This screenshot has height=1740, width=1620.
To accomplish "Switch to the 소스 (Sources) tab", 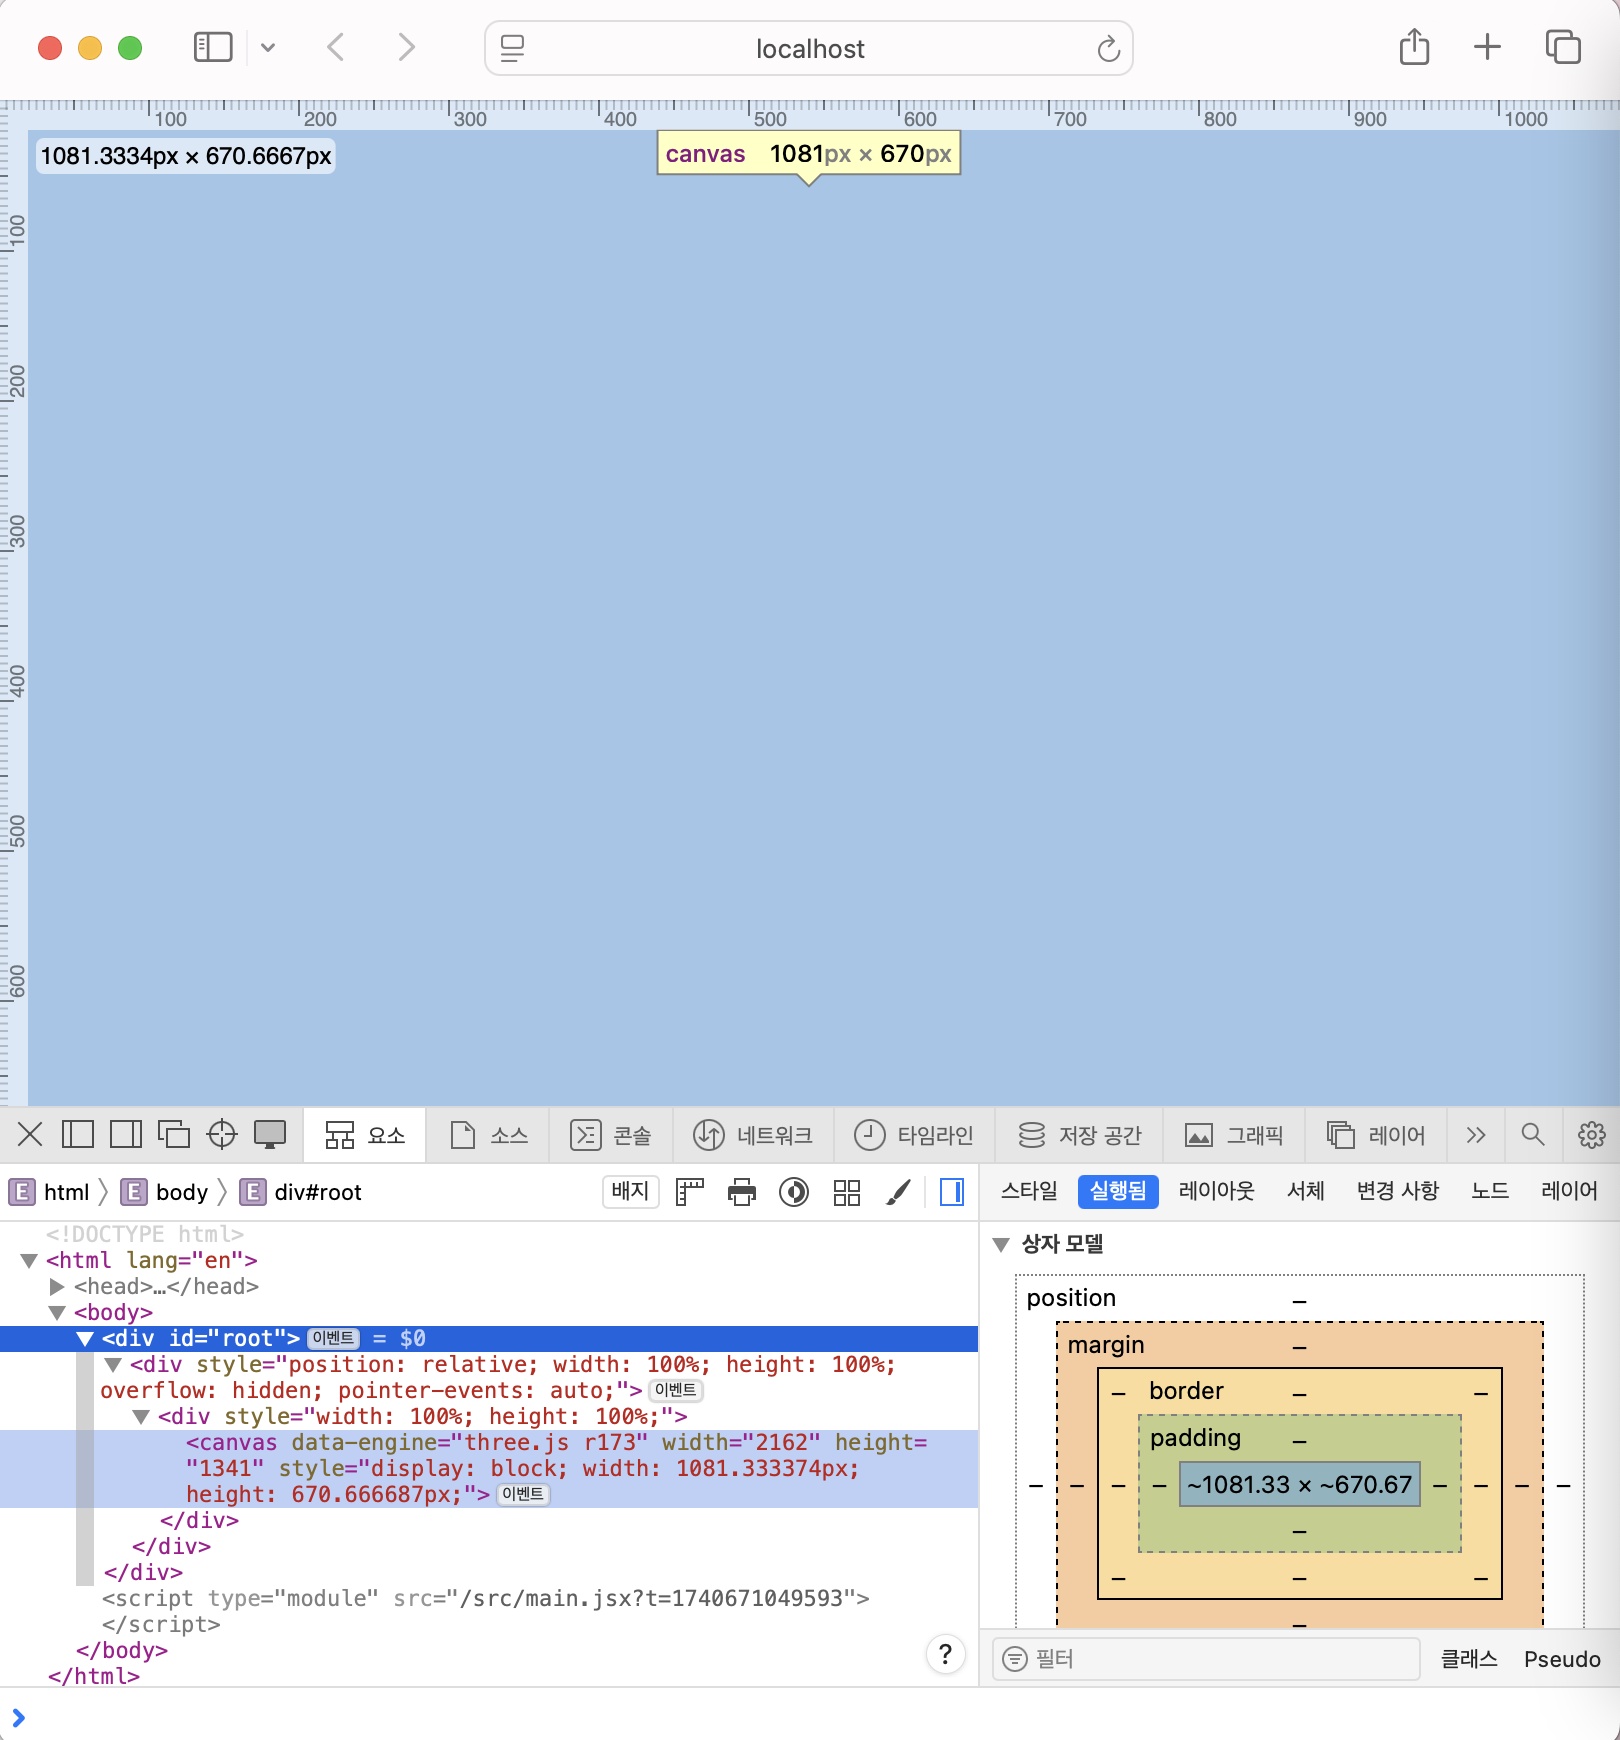I will coord(489,1135).
